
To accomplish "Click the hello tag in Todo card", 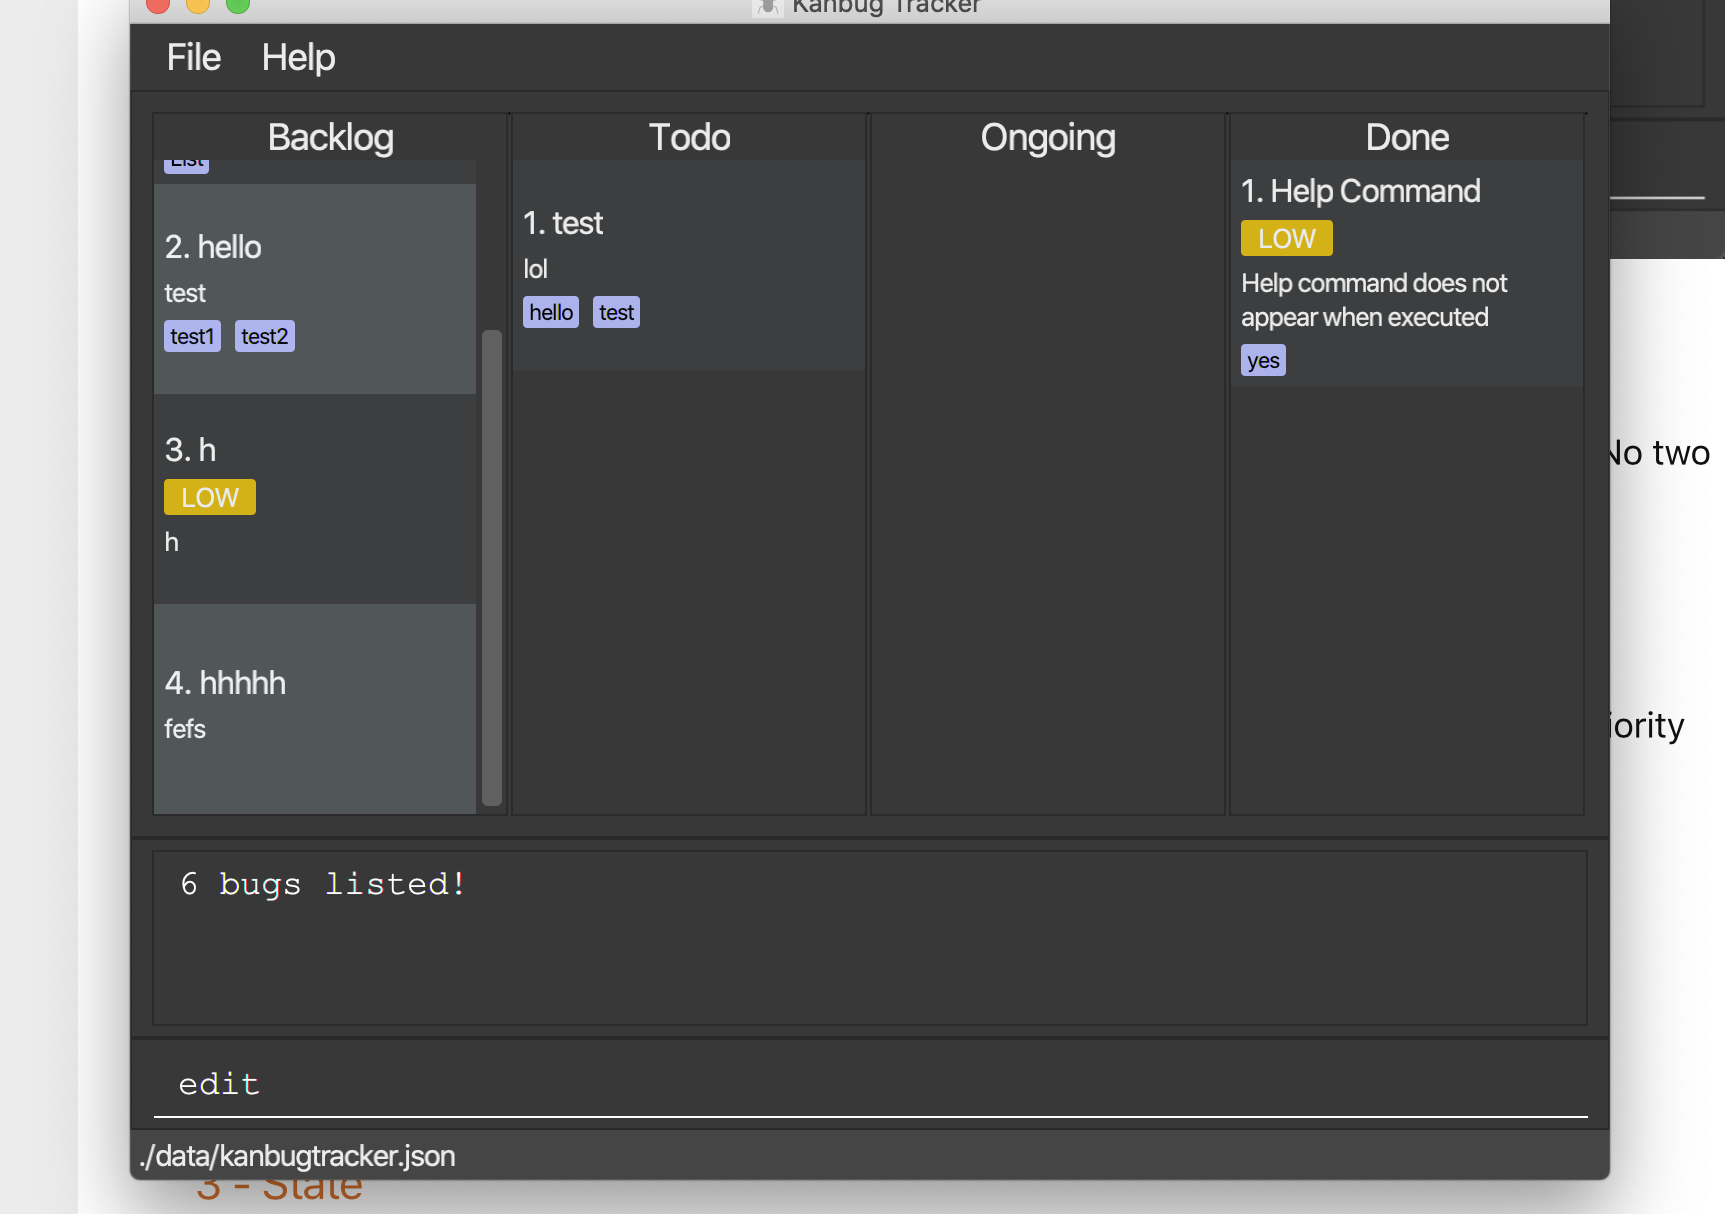I will [x=551, y=312].
